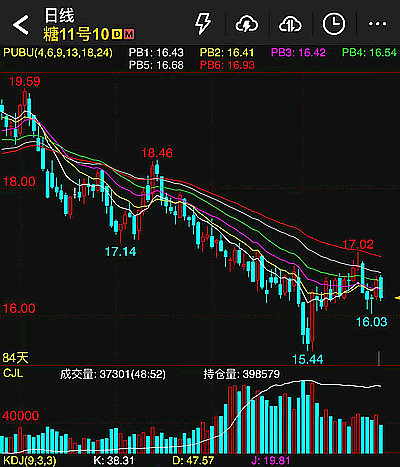Open the lightning bolt quick trade icon
The image size is (400, 467).
click(x=203, y=24)
